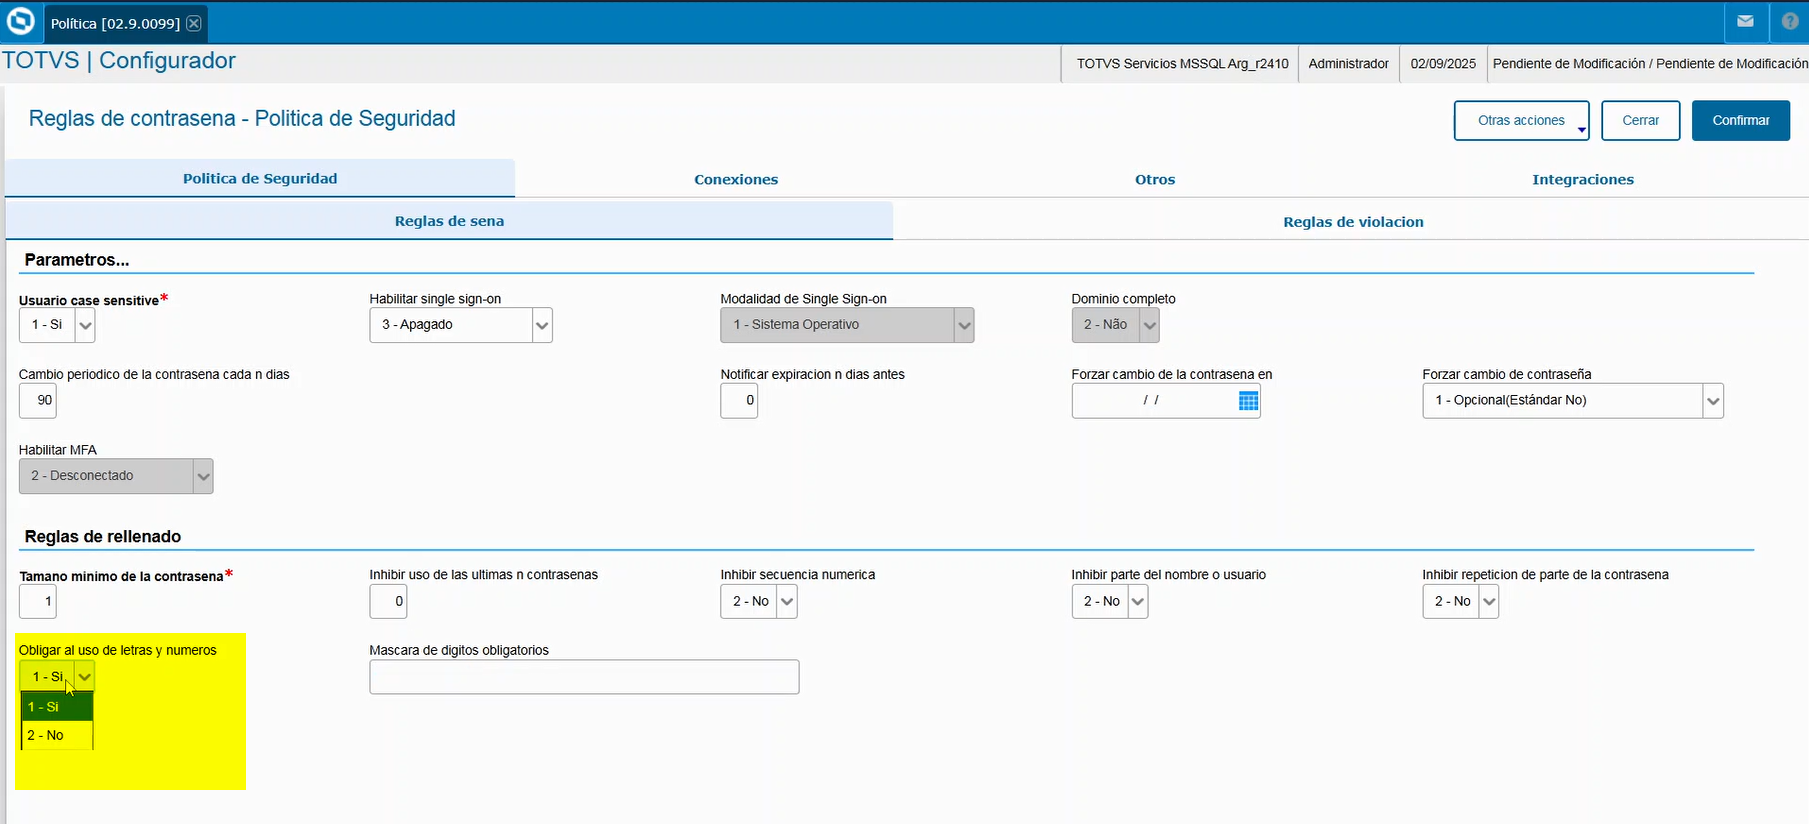This screenshot has width=1809, height=824.
Task: Open the calendar date picker icon
Action: (x=1248, y=400)
